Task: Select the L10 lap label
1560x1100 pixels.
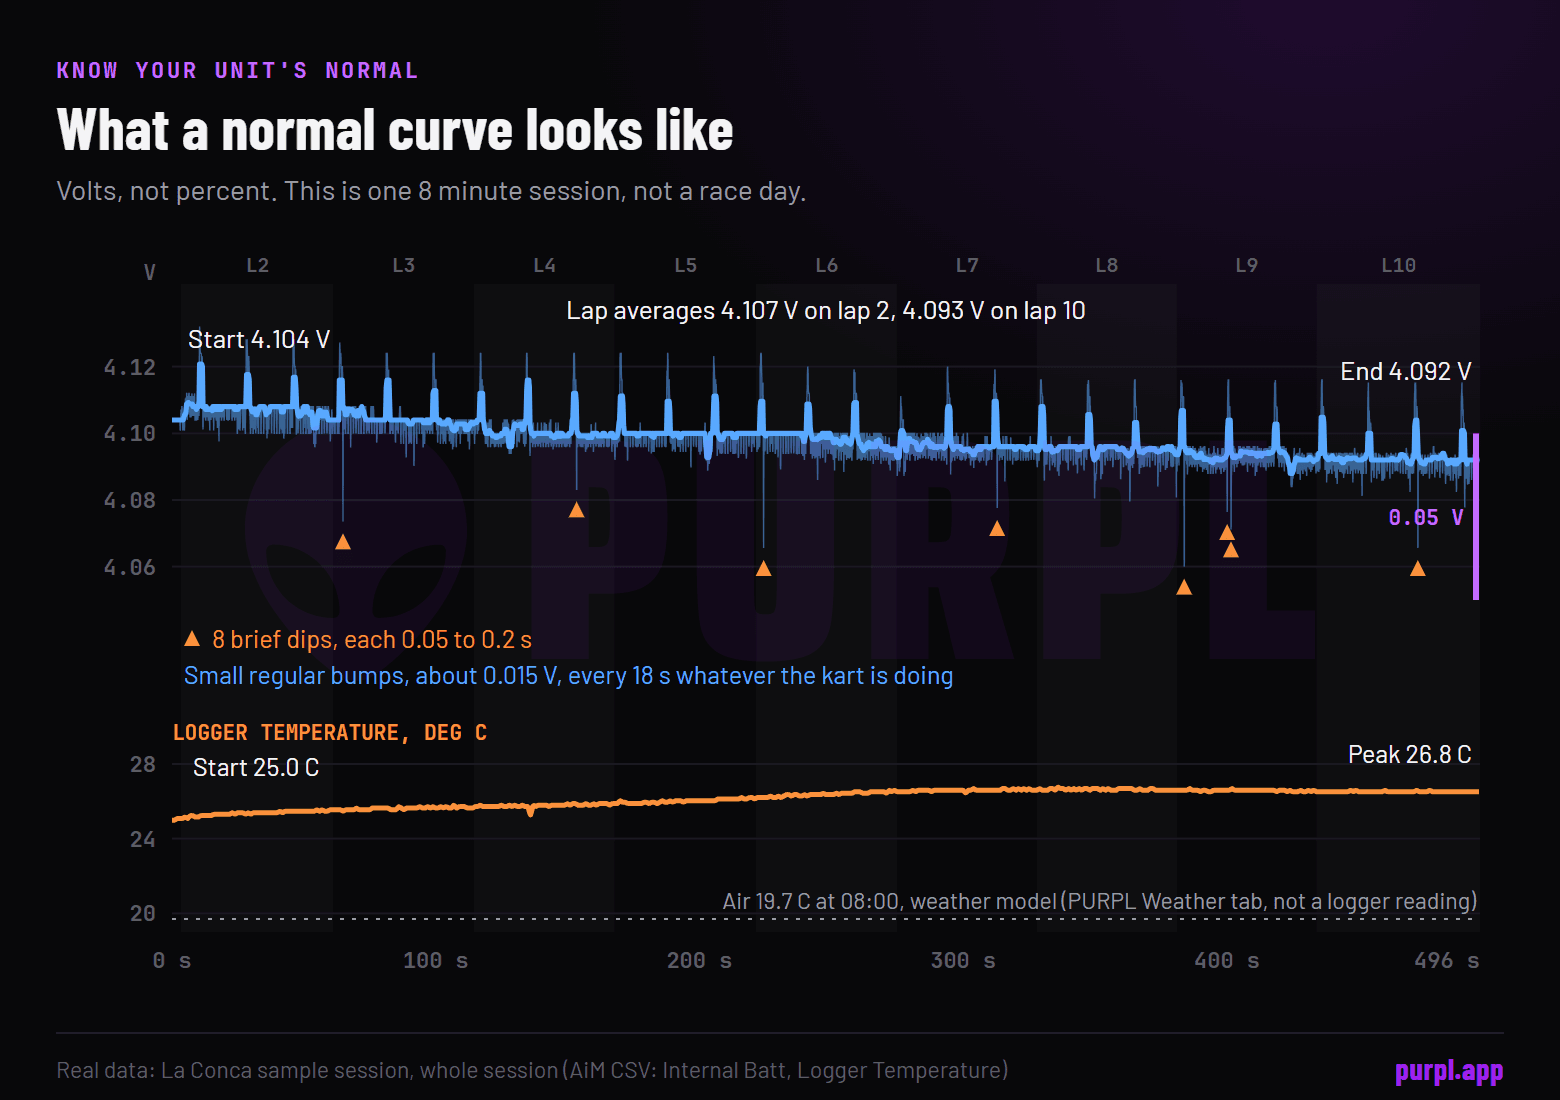Action: click(x=1399, y=265)
